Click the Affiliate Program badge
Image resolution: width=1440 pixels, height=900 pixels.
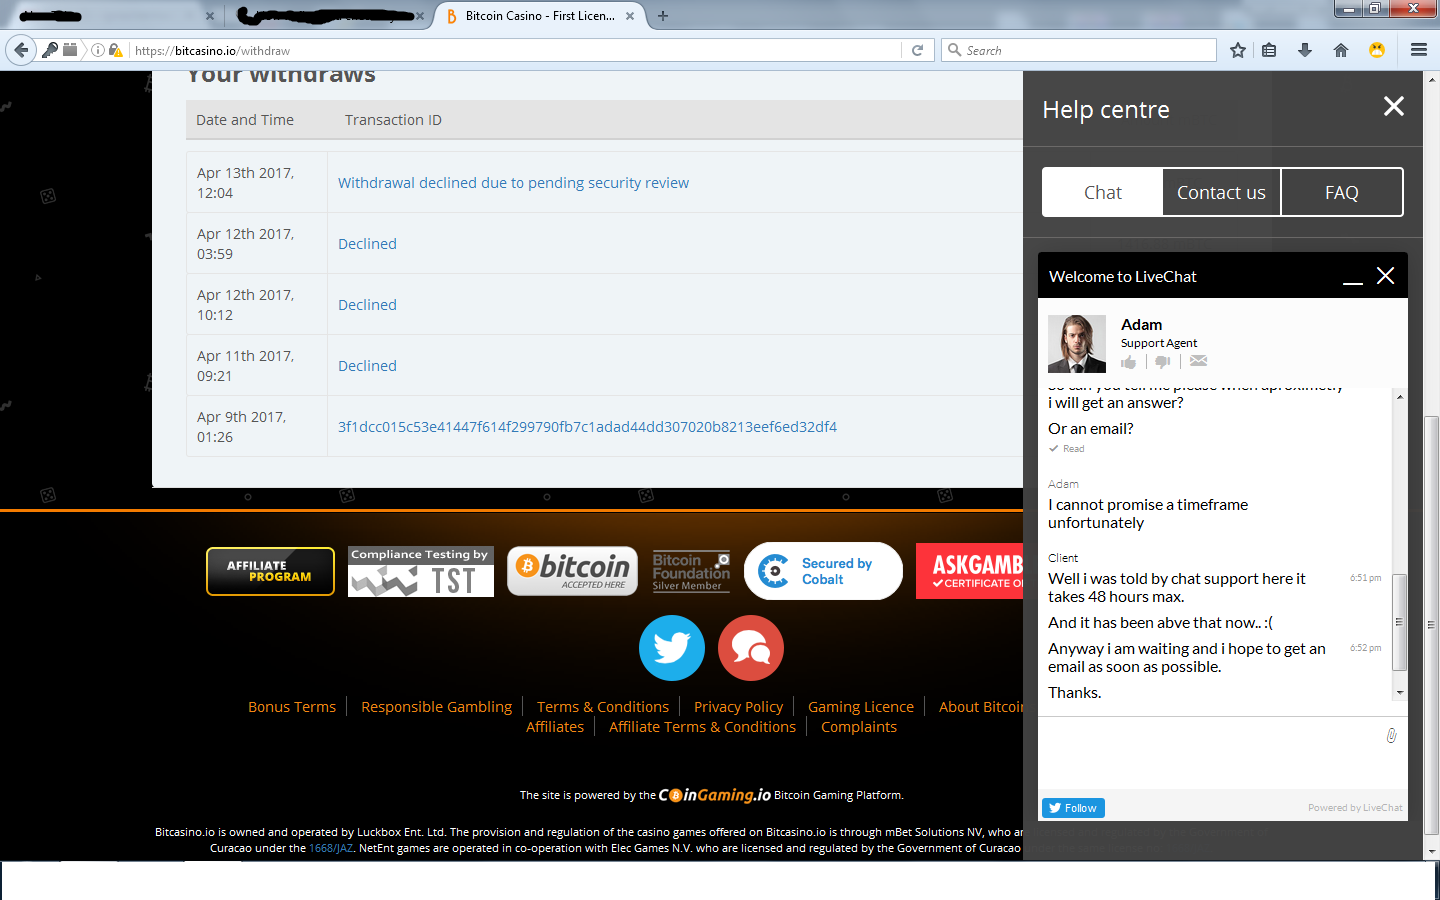[270, 571]
